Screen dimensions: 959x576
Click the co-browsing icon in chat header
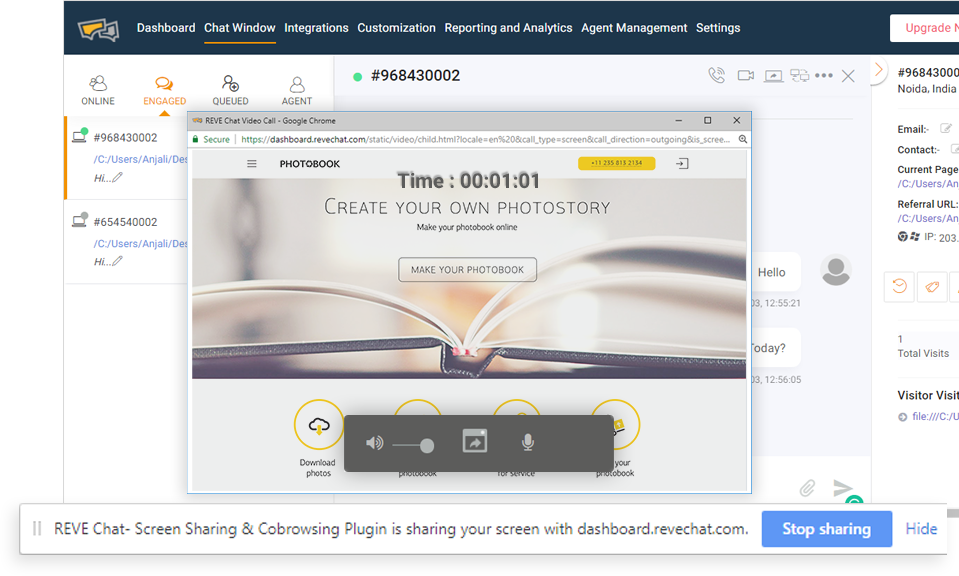pos(799,75)
